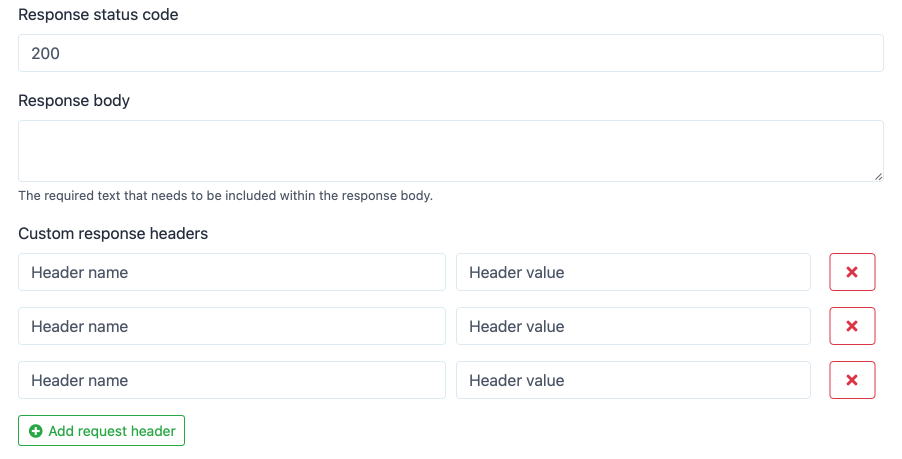Select the first row Header value field

point(633,272)
